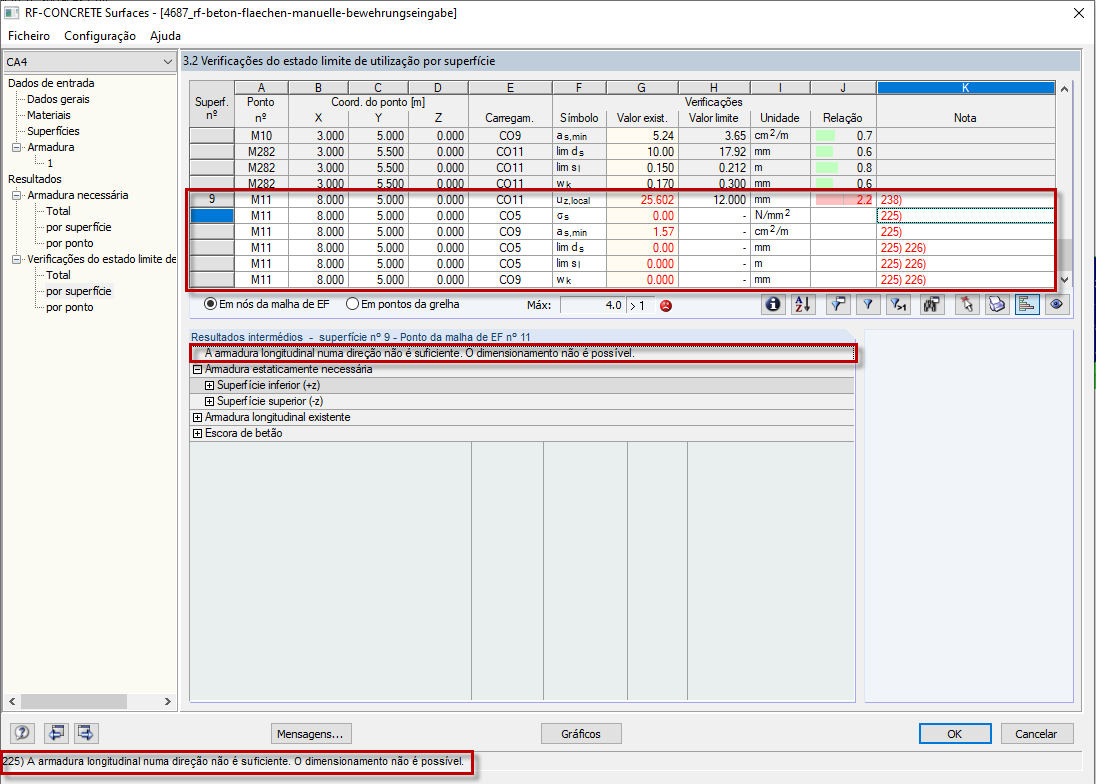Screen dimensions: 1096x784
Task: Pick surface graphically with the cursor icon
Action: [967, 305]
